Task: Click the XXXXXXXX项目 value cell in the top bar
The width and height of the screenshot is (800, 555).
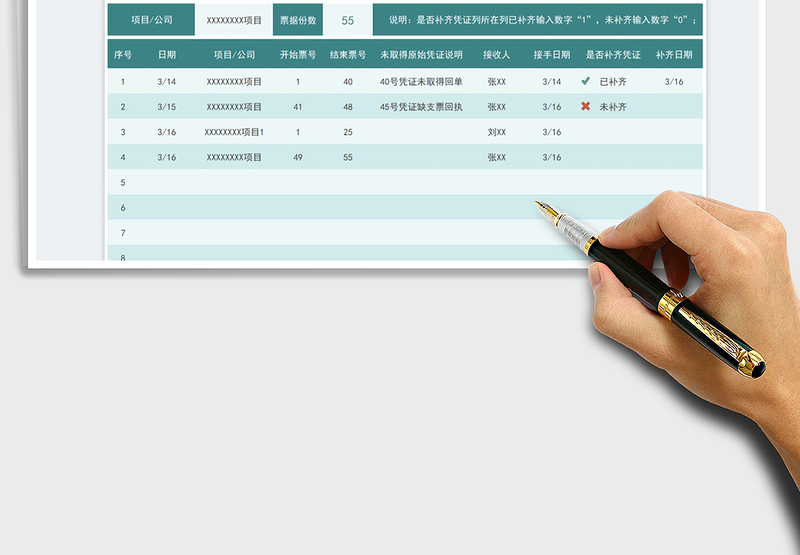Action: click(234, 20)
